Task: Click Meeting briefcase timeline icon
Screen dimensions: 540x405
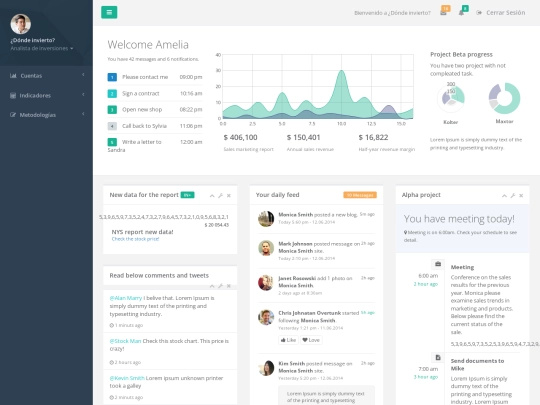Action: 438,264
